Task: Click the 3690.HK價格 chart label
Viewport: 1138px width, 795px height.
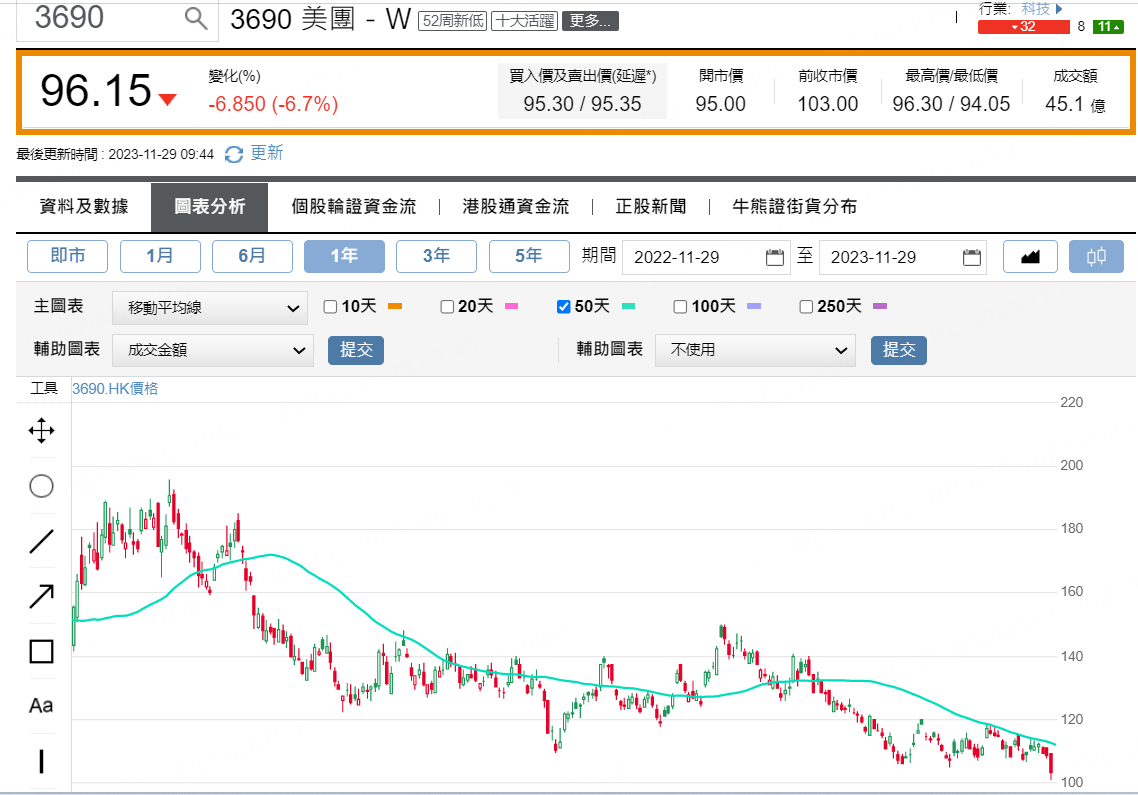Action: point(115,388)
